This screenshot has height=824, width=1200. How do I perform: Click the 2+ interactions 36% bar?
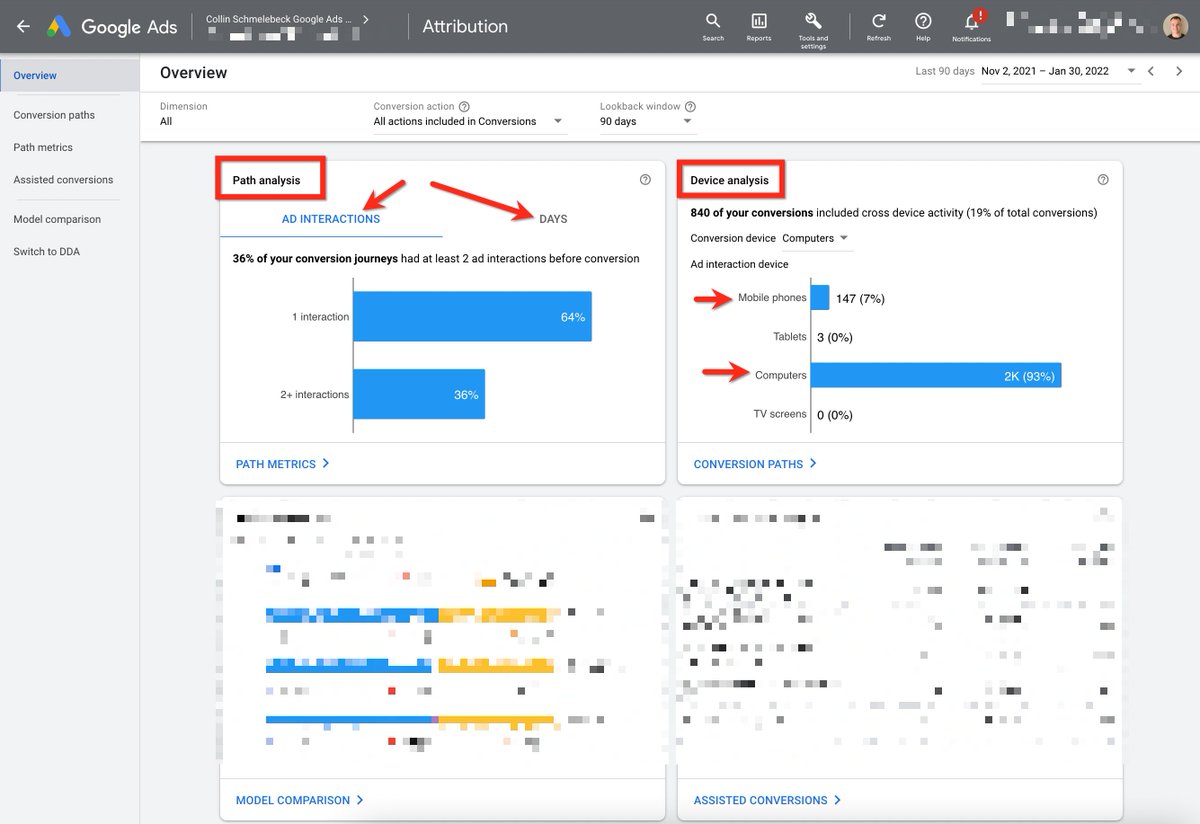point(419,394)
